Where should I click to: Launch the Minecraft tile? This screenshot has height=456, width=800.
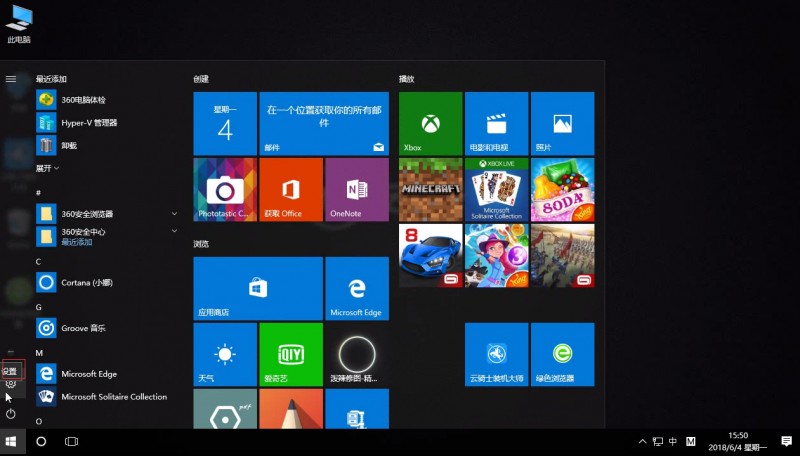coord(431,189)
